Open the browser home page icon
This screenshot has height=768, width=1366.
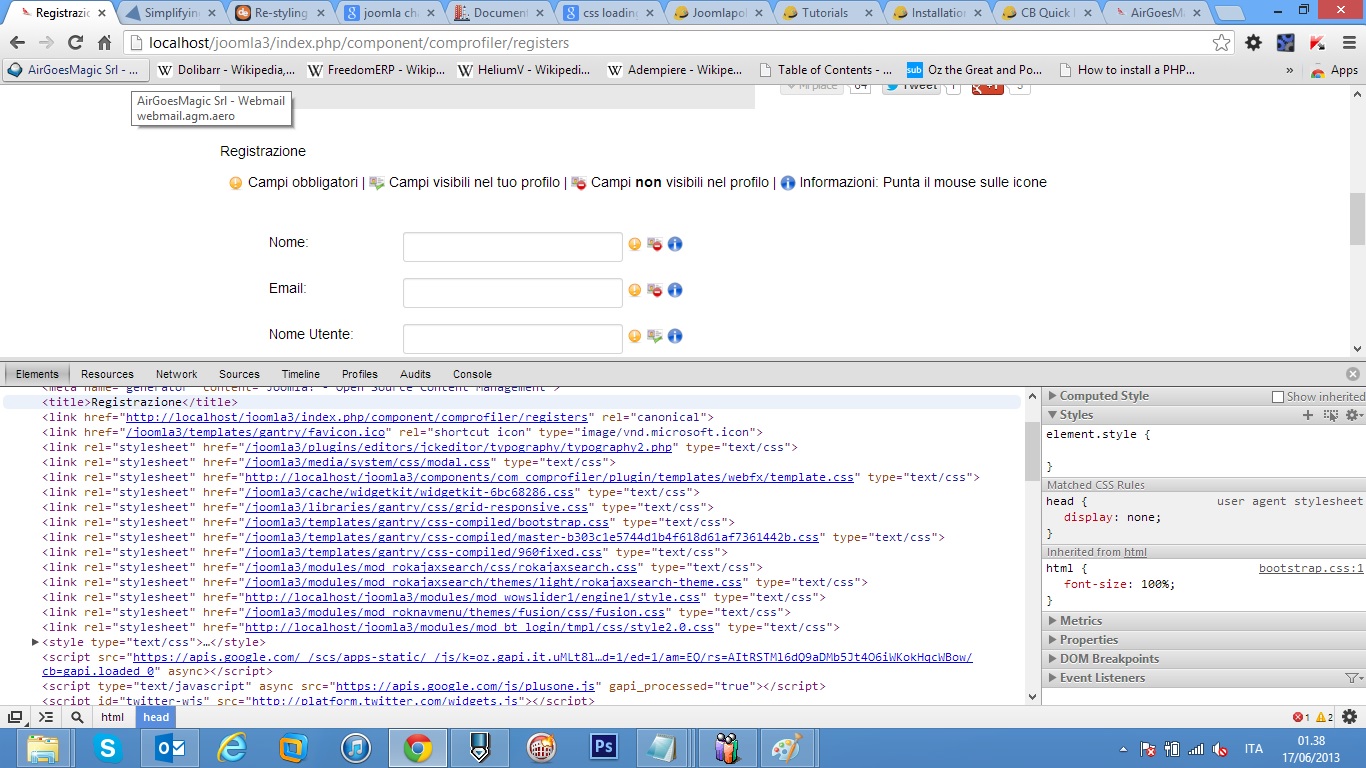point(105,43)
